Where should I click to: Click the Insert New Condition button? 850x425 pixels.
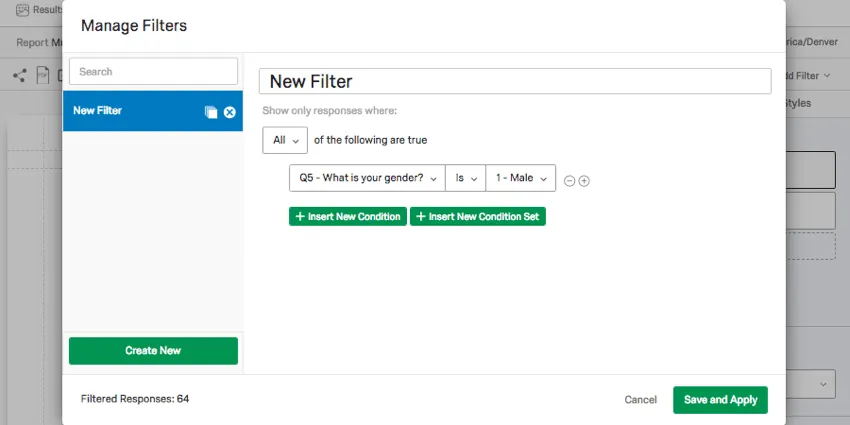[348, 216]
